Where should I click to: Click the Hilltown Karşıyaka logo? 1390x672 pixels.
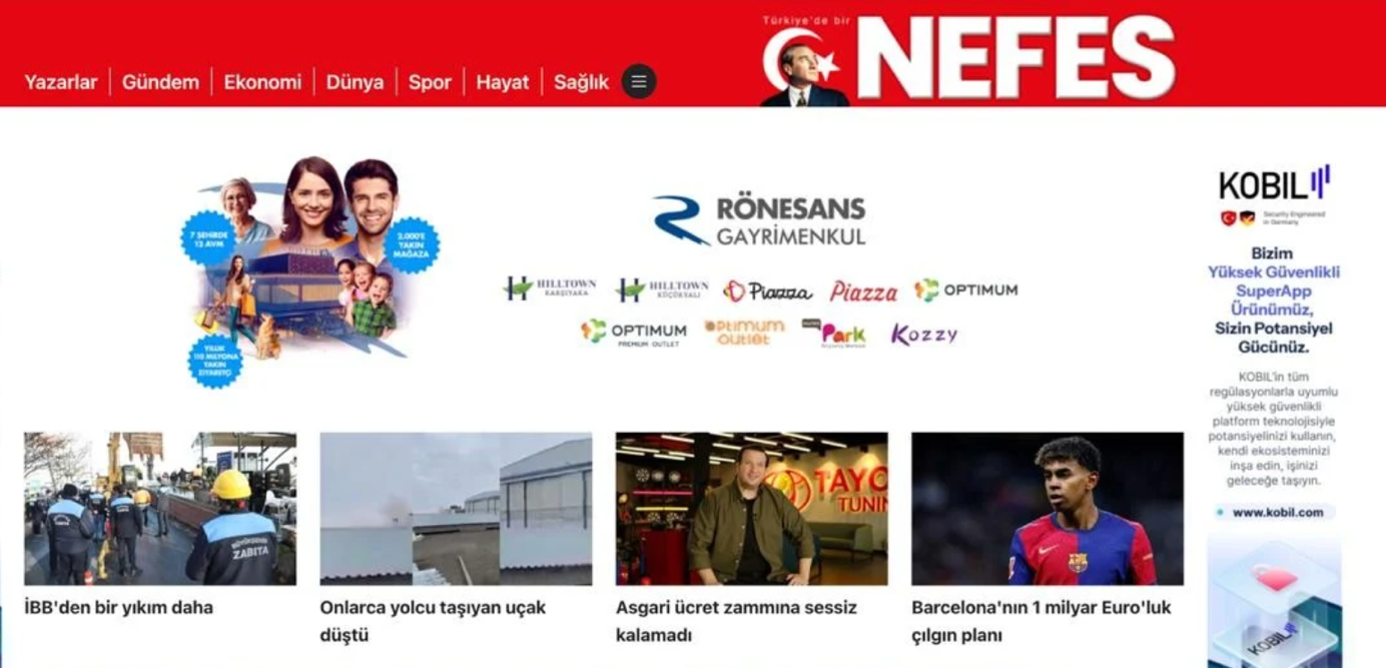551,289
